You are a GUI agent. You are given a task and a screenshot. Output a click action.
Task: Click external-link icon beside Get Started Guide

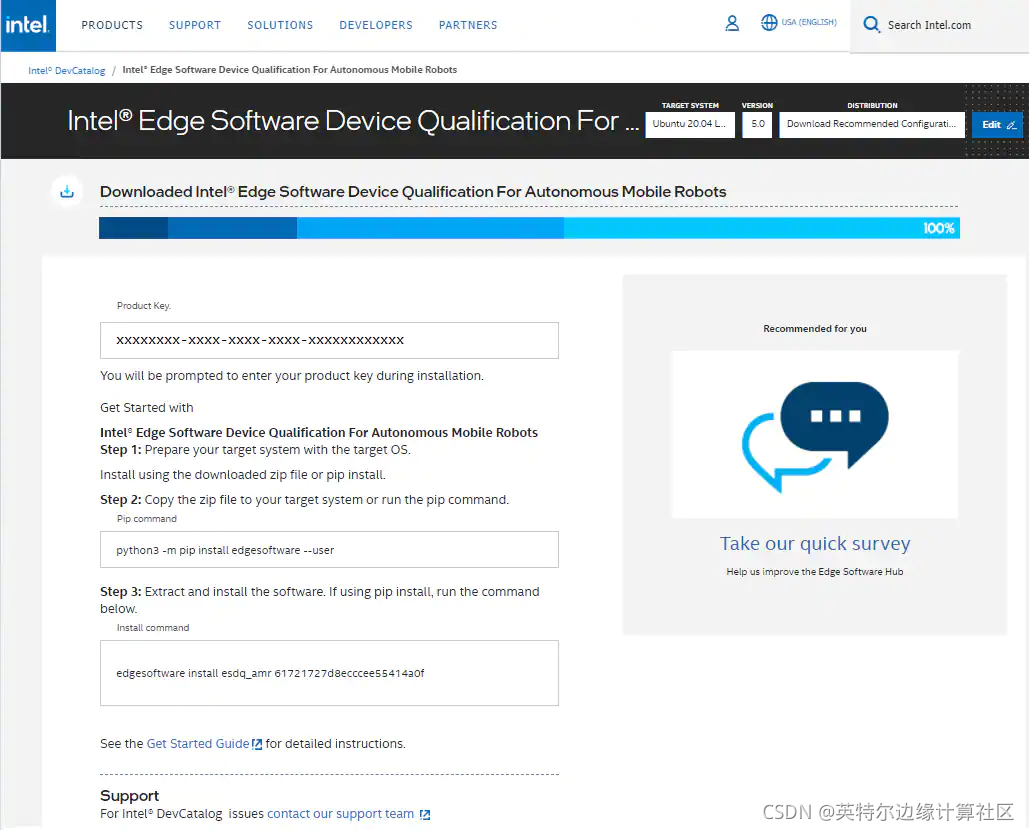tap(257, 744)
